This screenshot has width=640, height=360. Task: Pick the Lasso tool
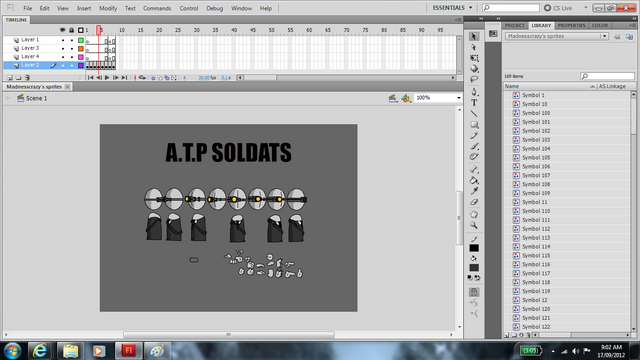(x=474, y=79)
